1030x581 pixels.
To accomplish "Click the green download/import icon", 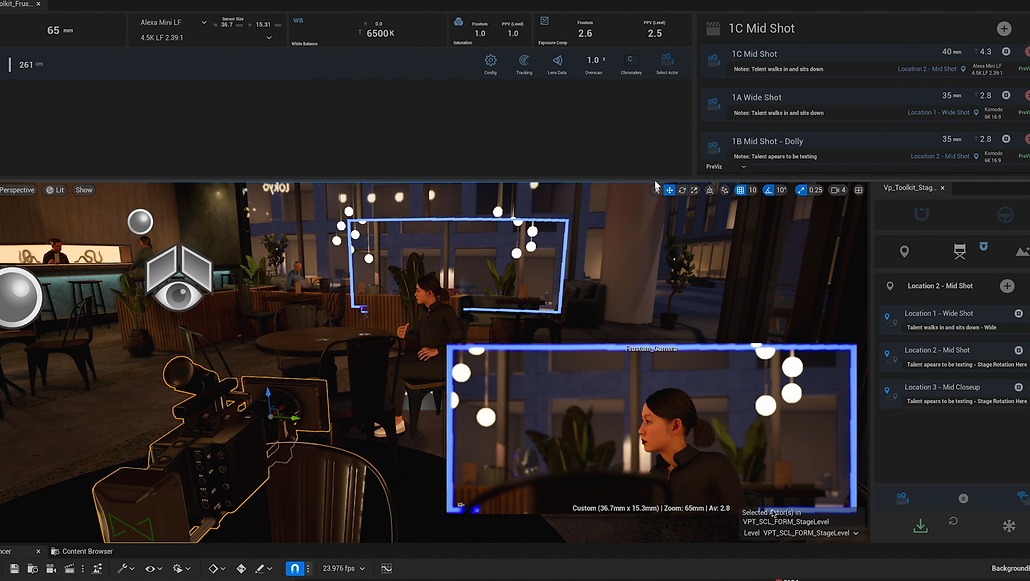I will tap(921, 526).
